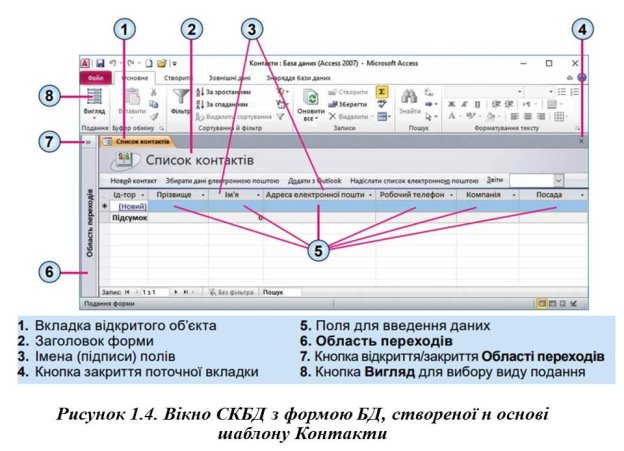
Task: Click the Підсумки sigma icon
Action: coord(382,90)
